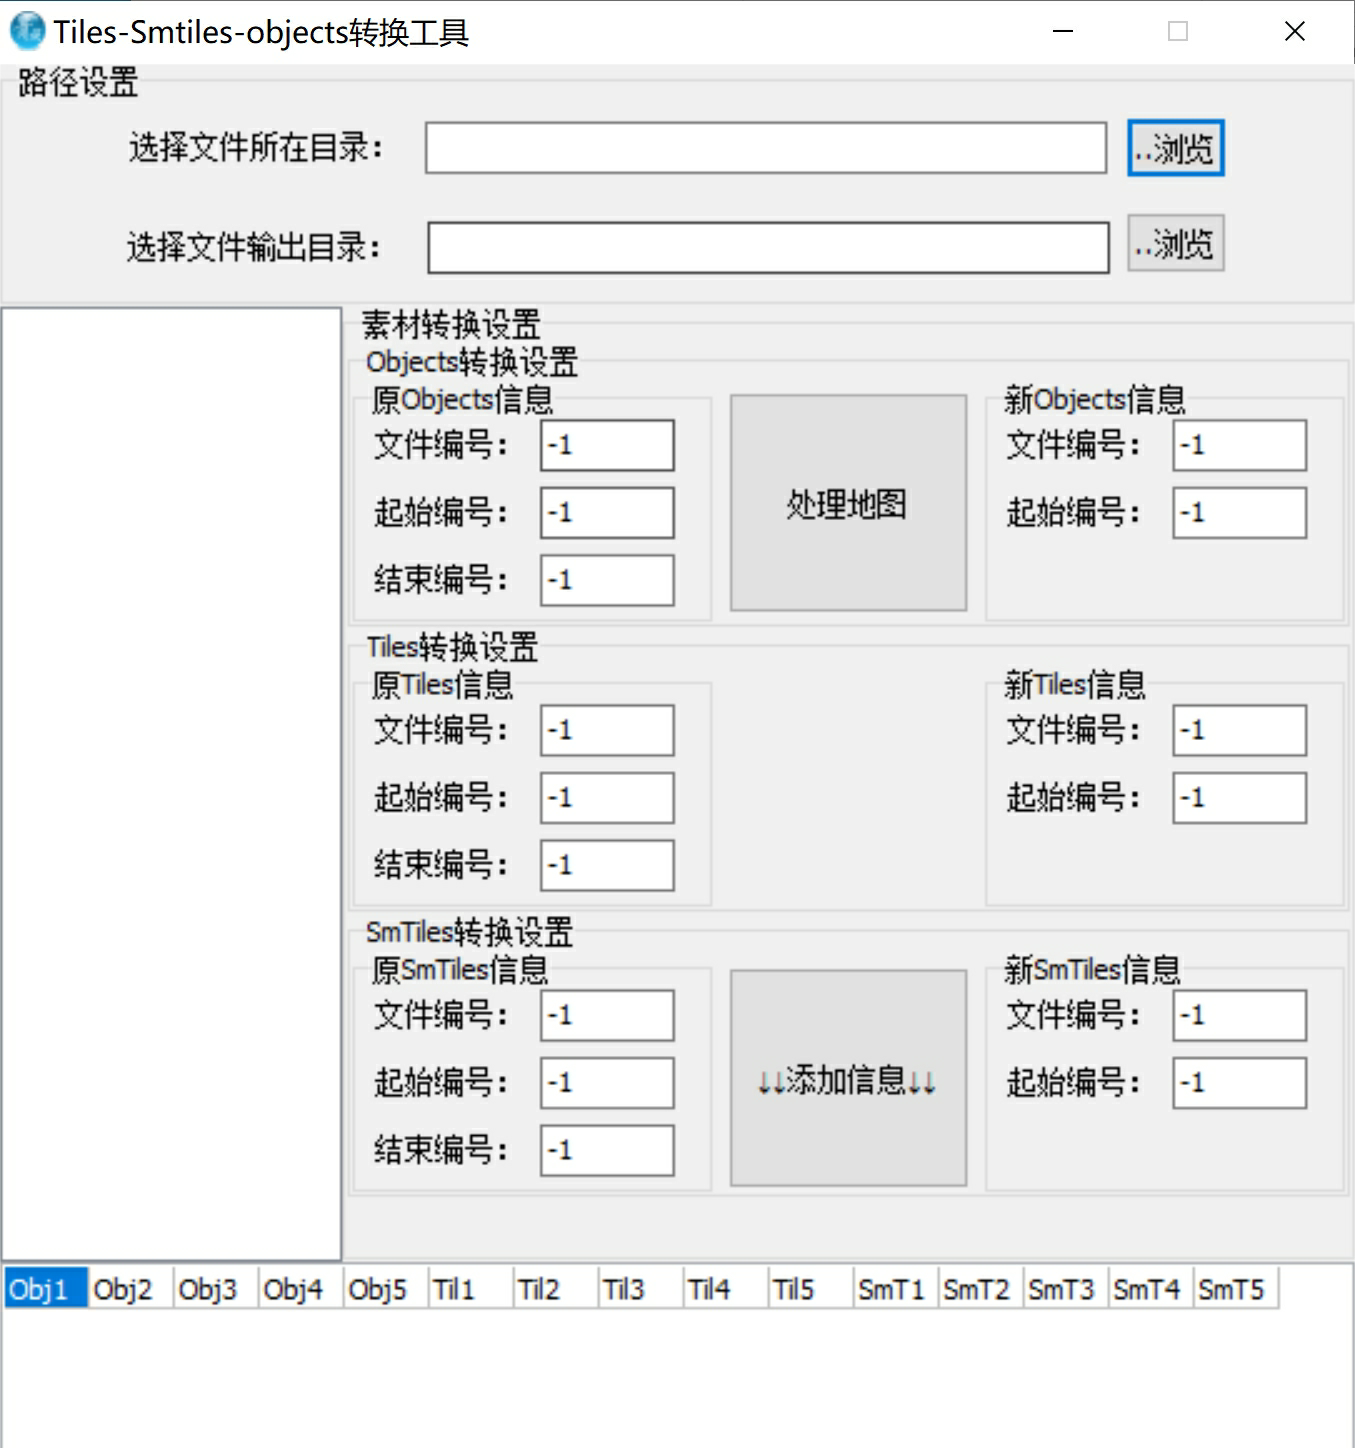Focus the 选择文件所在目录 path field
The height and width of the screenshot is (1448, 1355).
(x=766, y=148)
